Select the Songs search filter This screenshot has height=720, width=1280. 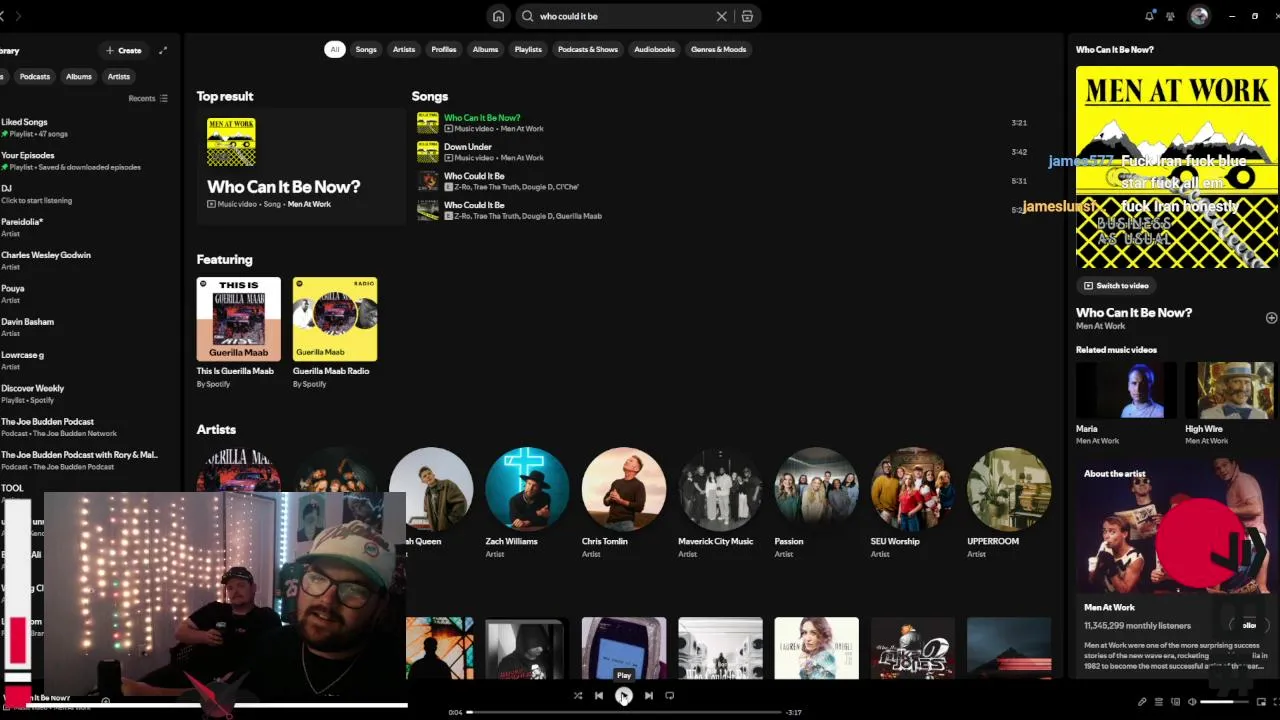366,49
